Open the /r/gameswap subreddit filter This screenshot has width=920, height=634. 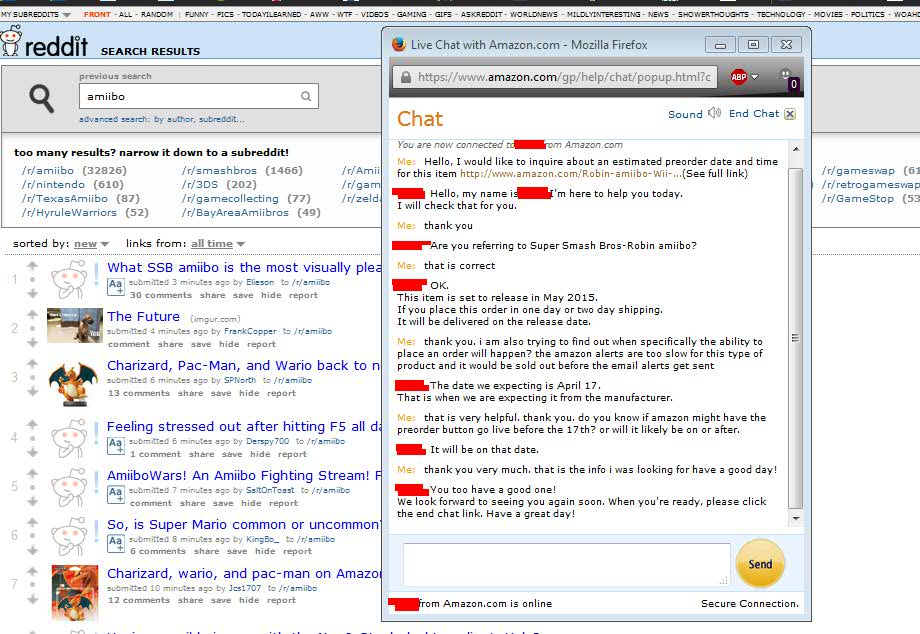pos(870,171)
